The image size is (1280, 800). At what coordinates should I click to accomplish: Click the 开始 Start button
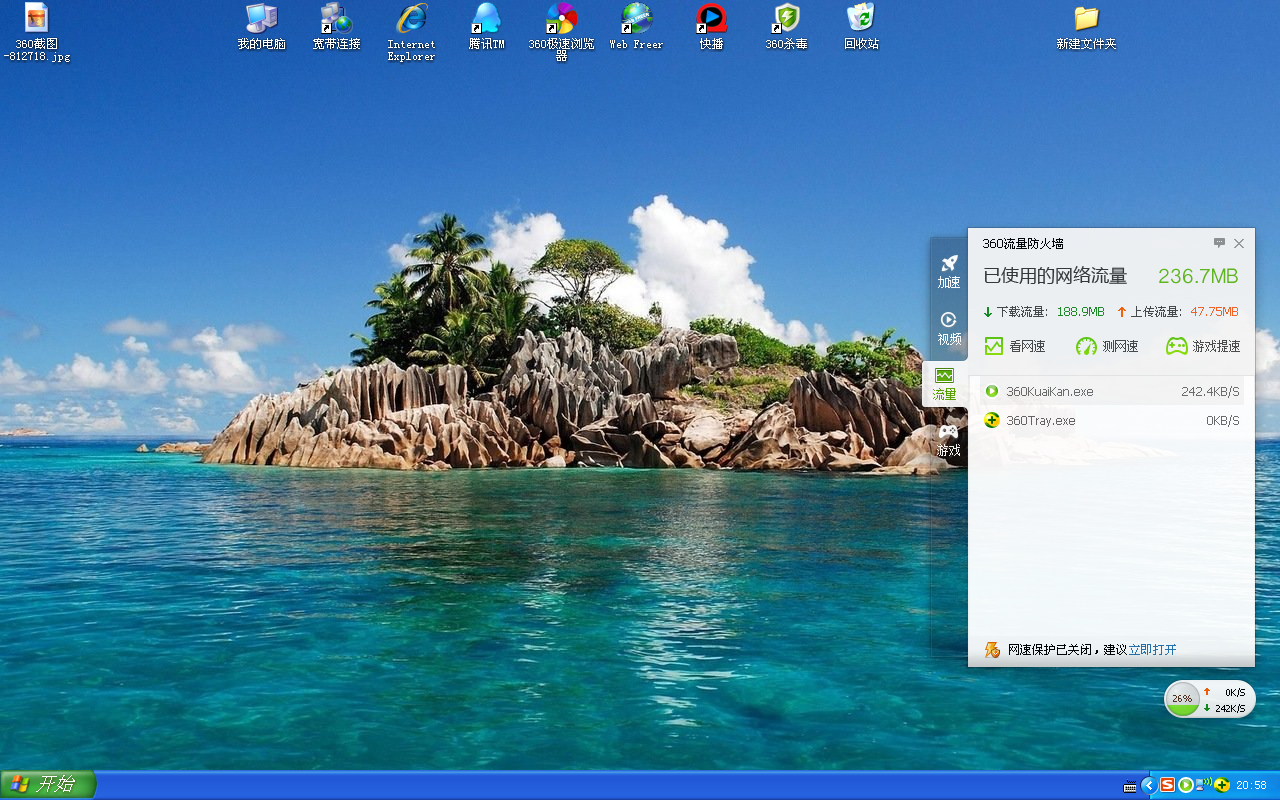click(48, 784)
